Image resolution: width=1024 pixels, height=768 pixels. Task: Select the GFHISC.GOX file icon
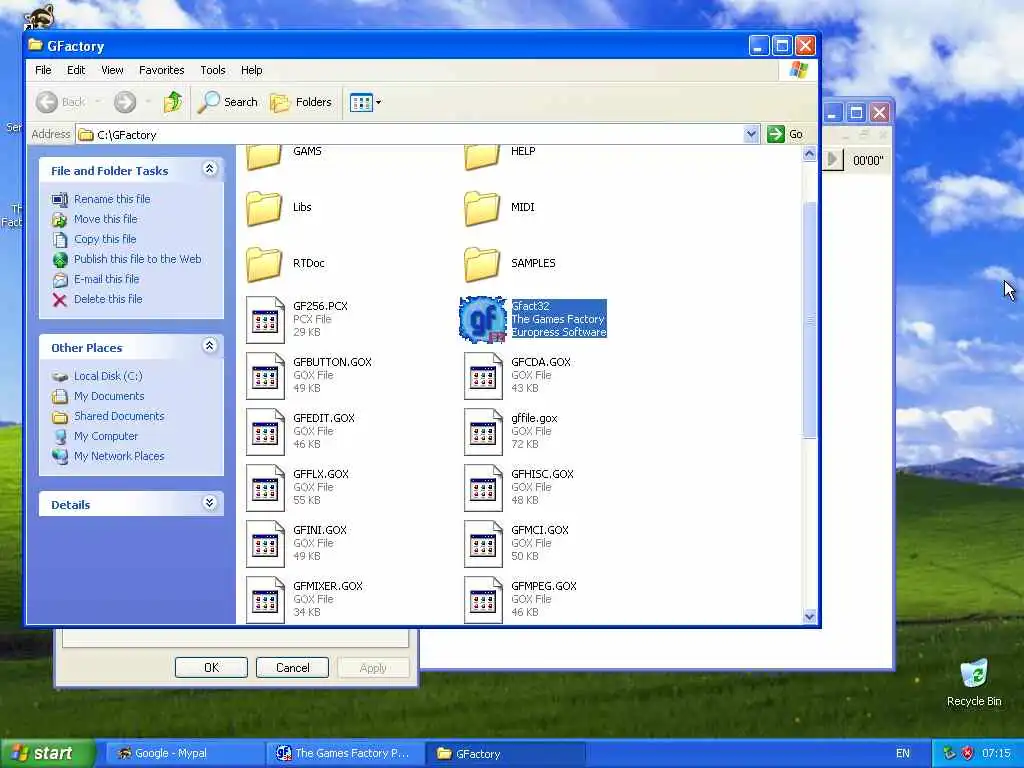(483, 488)
